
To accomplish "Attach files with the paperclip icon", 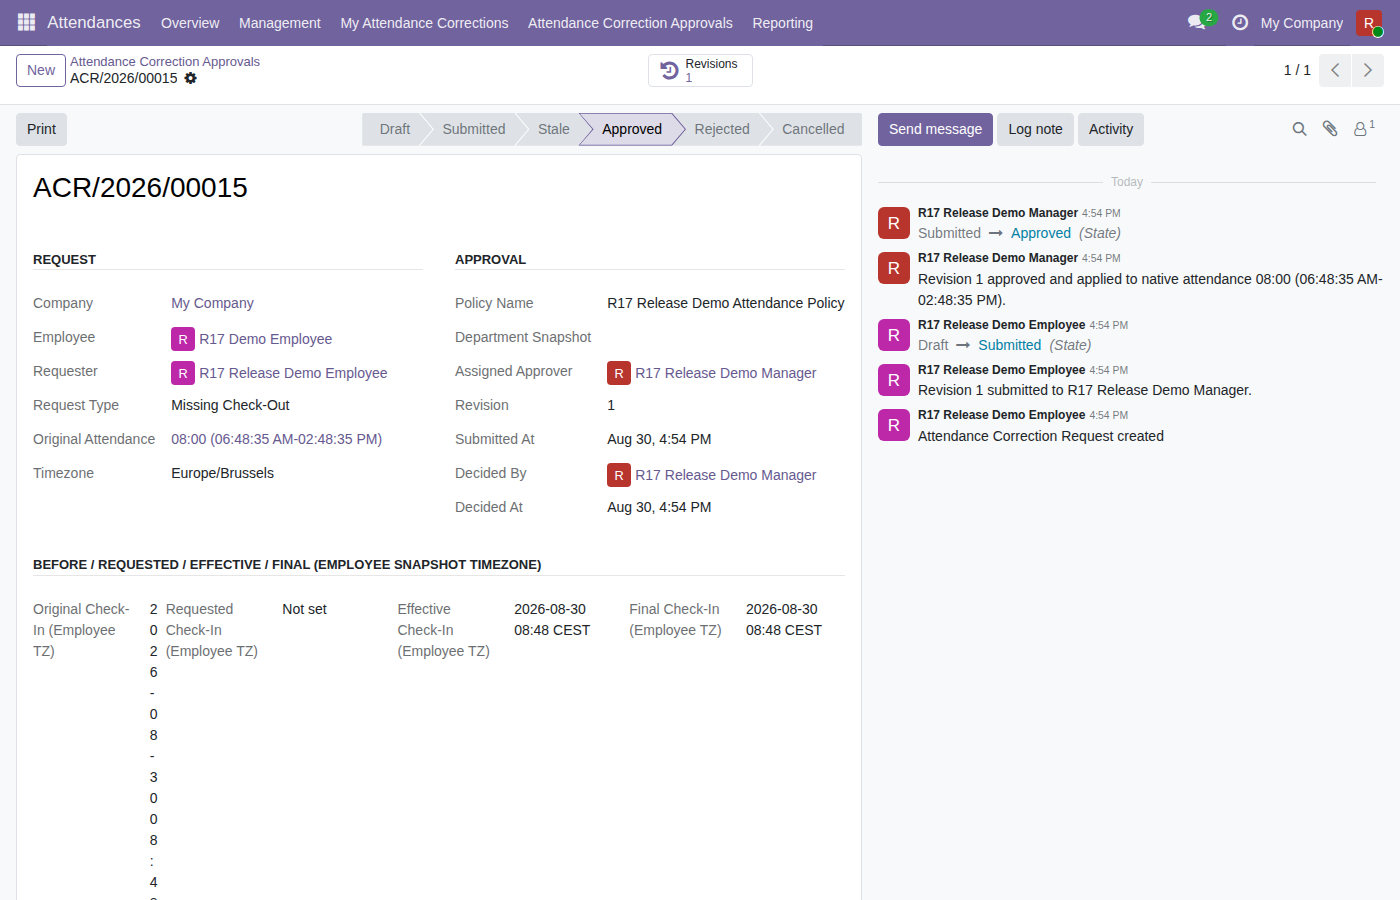I will pos(1330,129).
